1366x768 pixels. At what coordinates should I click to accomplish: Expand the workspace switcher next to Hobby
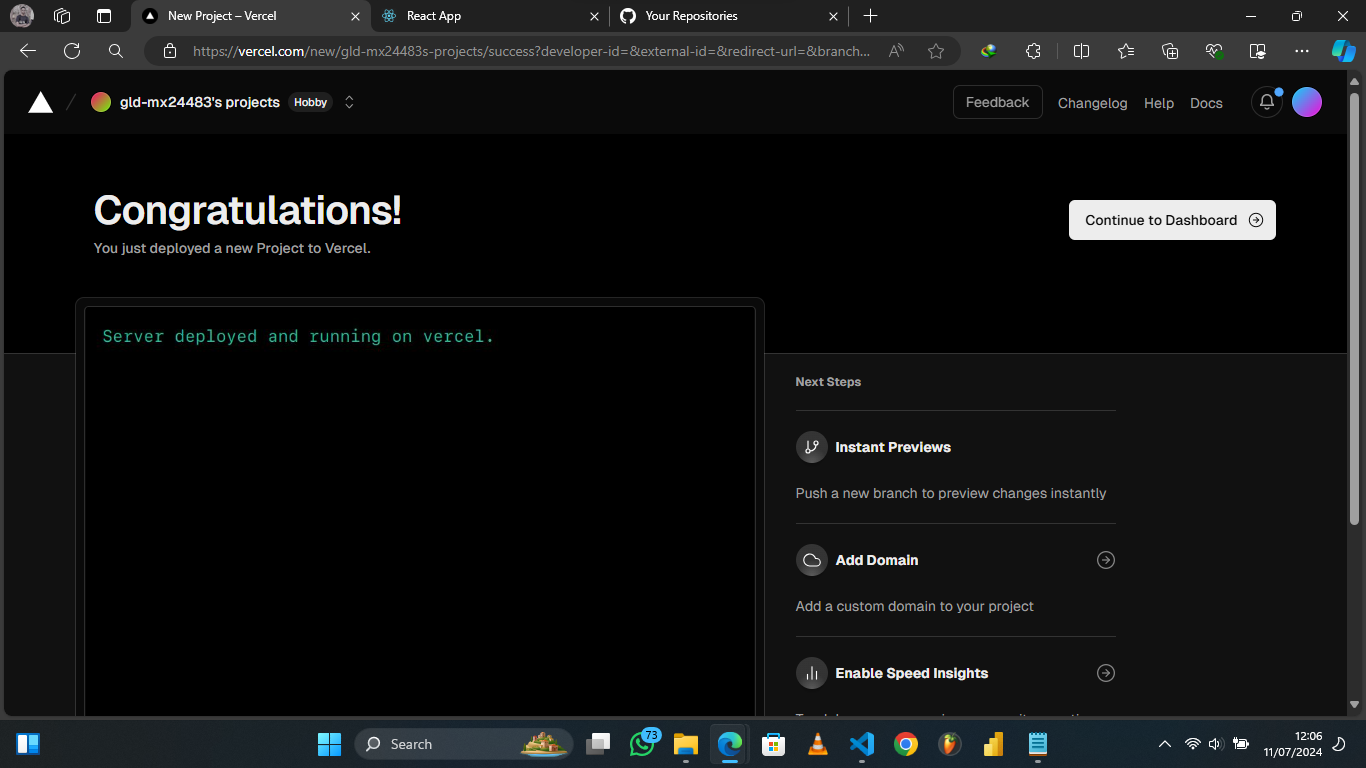coord(348,101)
